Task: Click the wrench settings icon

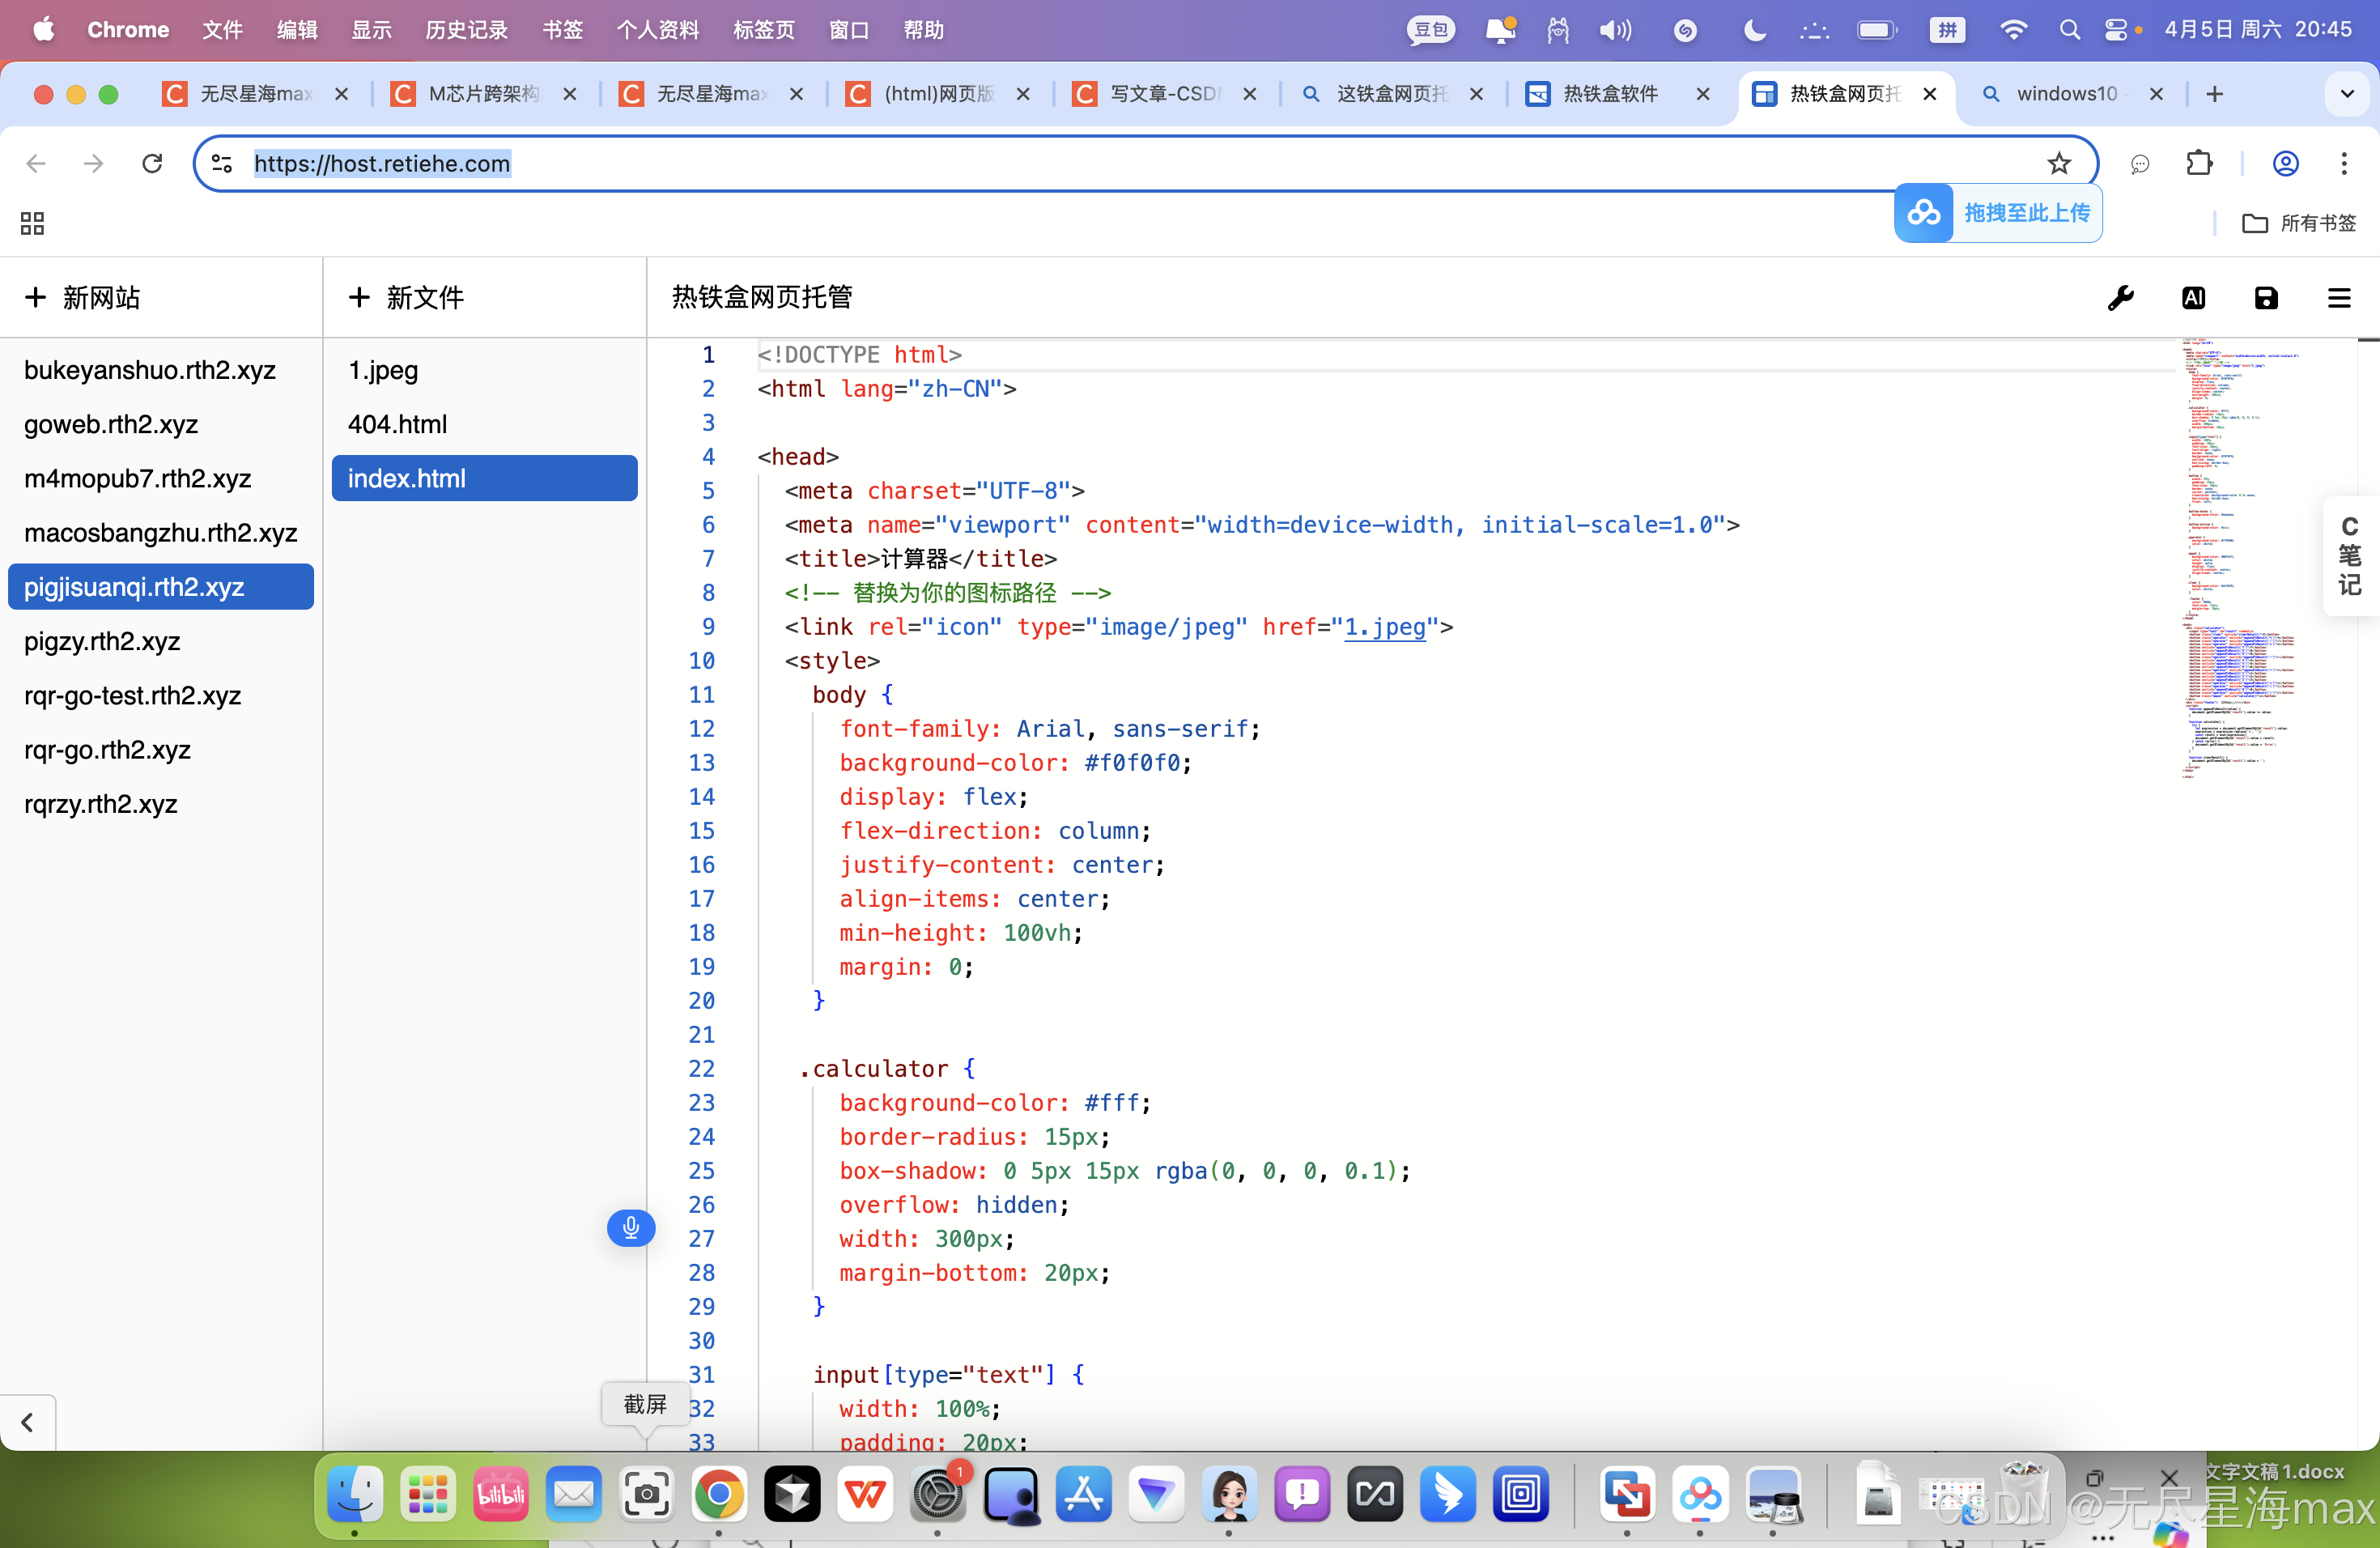Action: coord(2120,297)
